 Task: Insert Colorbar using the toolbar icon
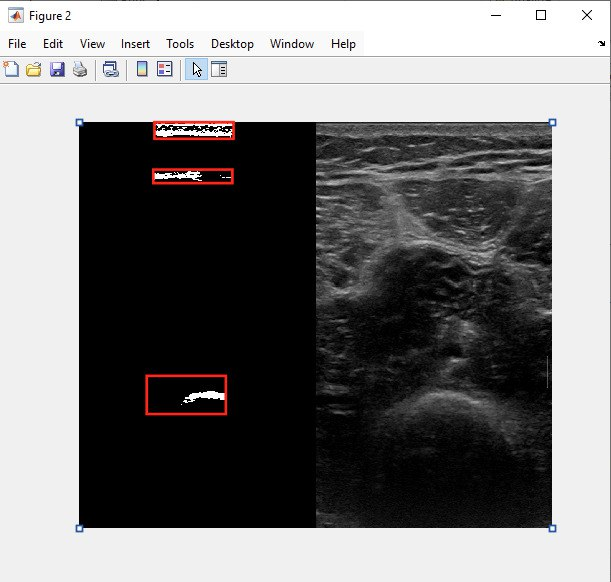point(142,69)
